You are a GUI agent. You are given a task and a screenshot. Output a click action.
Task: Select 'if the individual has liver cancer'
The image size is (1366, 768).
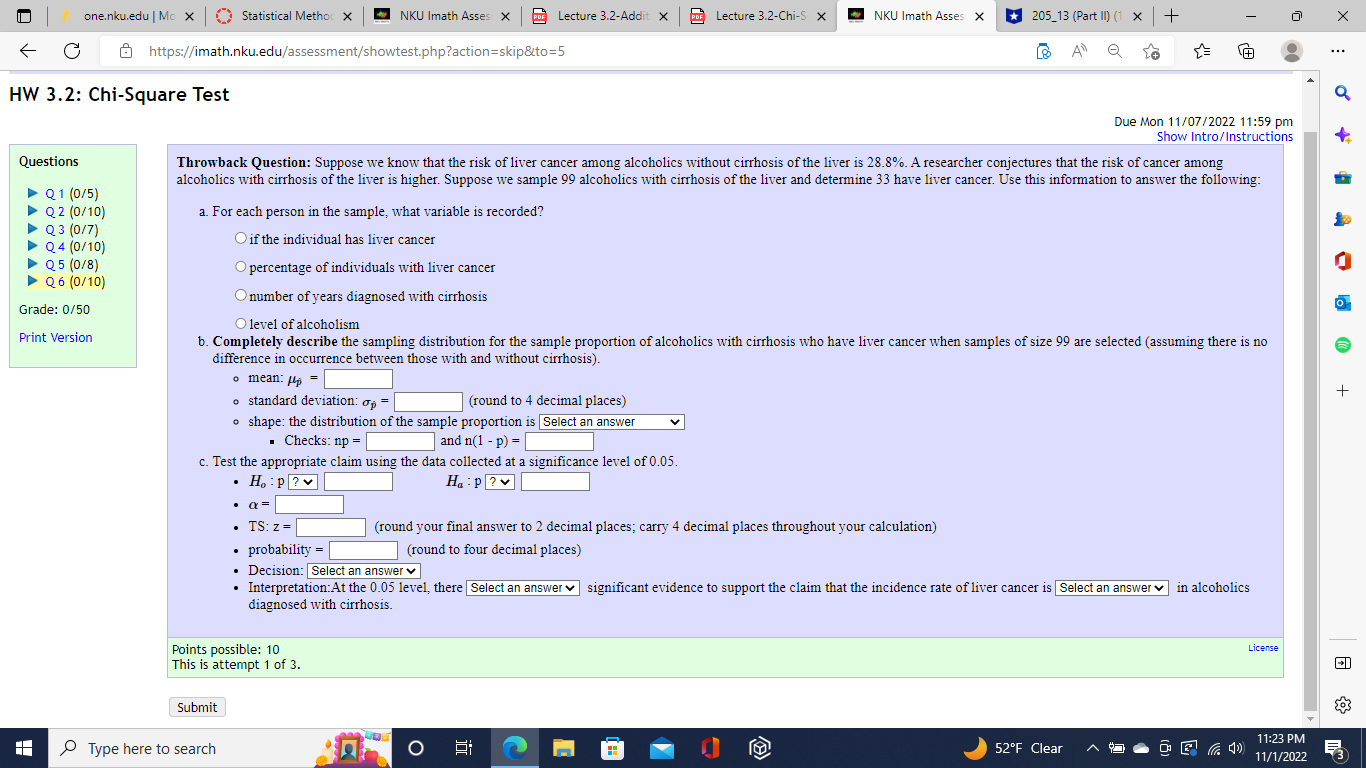240,238
